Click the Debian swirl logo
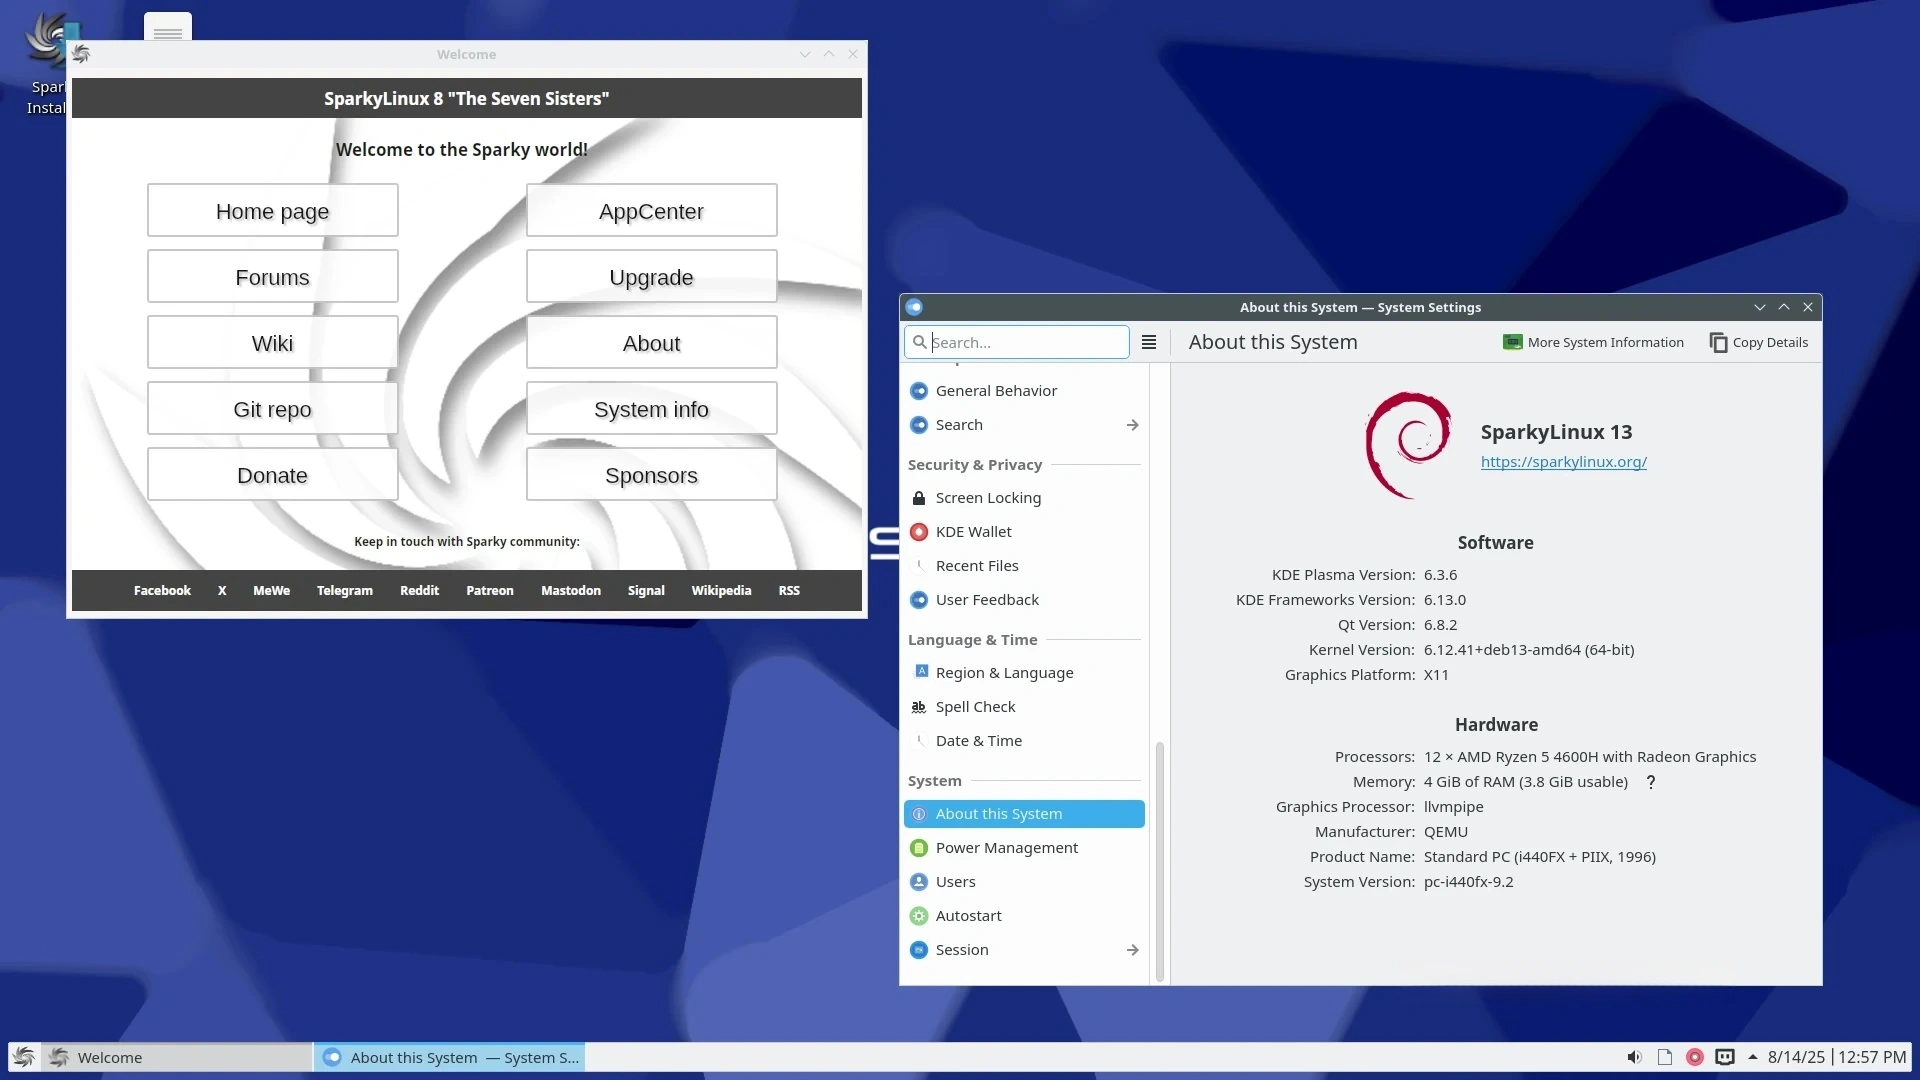 [x=1408, y=445]
